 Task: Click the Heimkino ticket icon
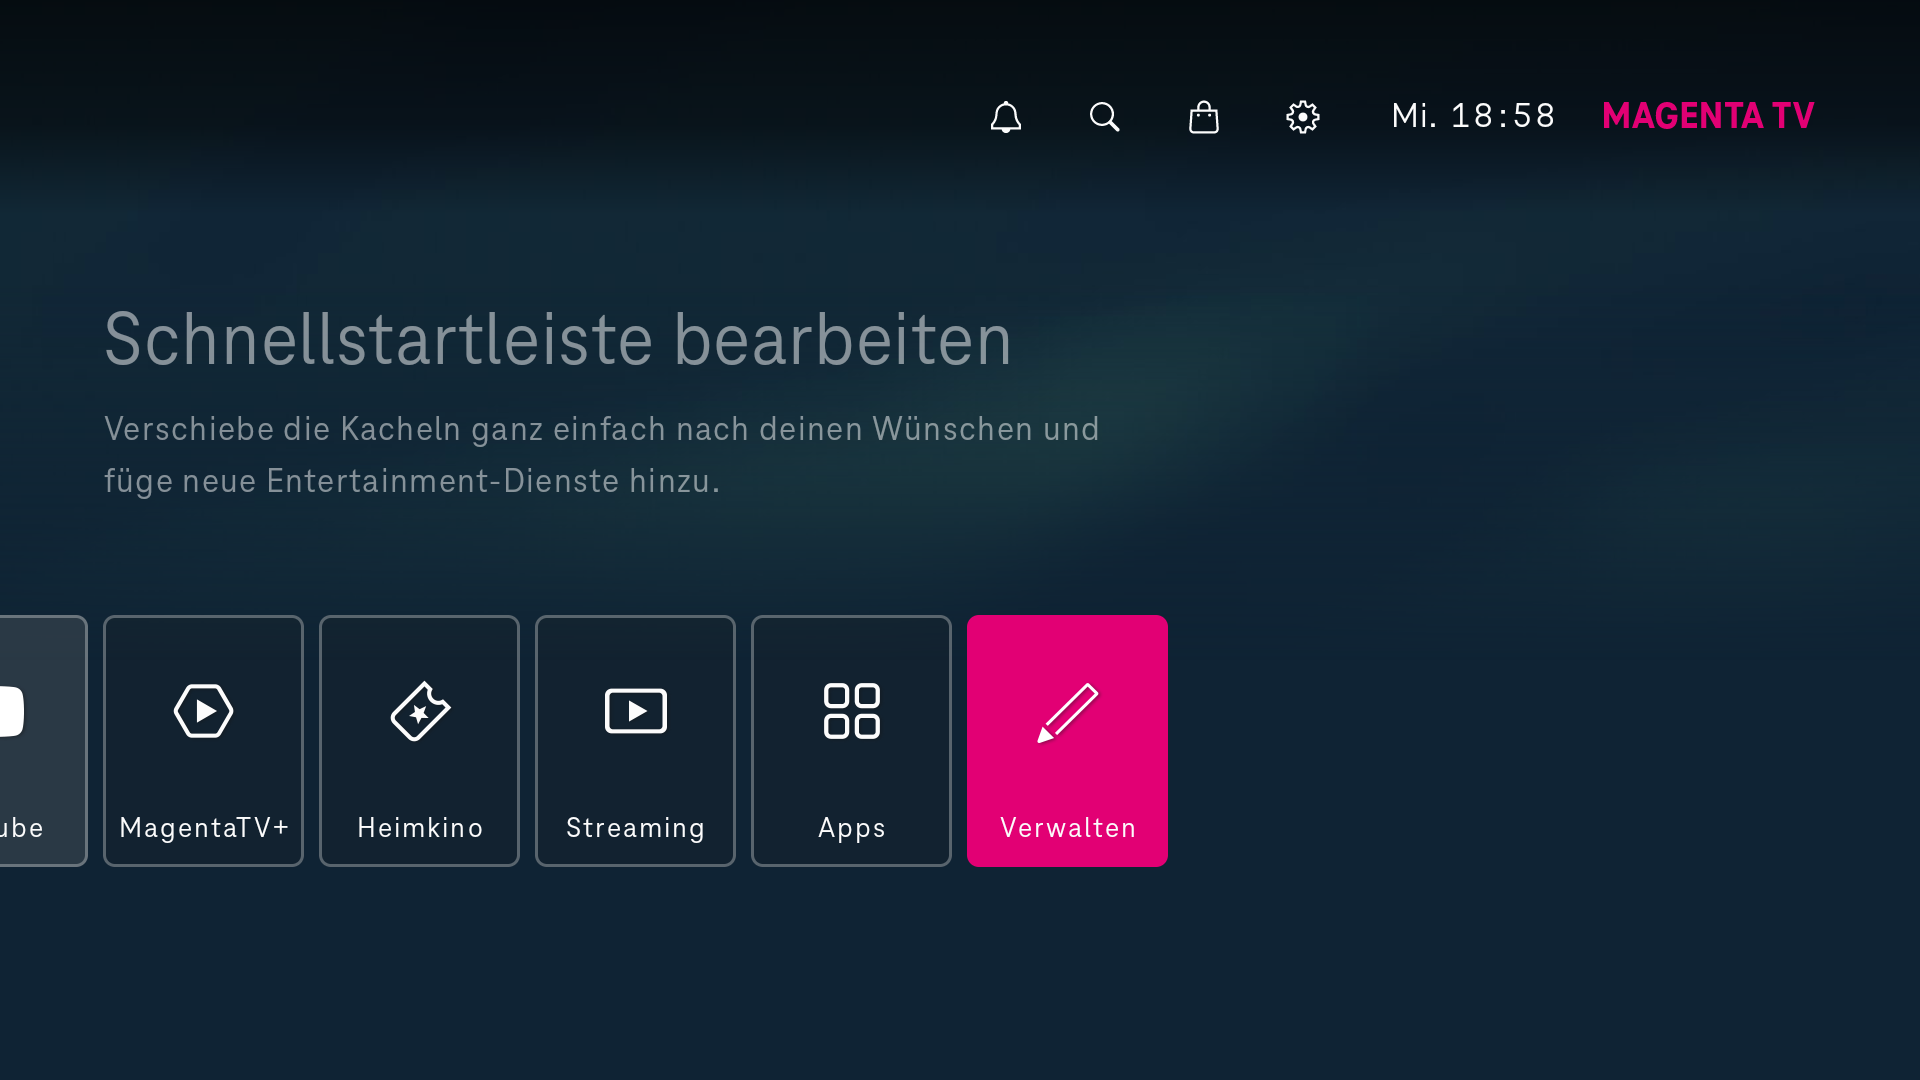tap(420, 711)
